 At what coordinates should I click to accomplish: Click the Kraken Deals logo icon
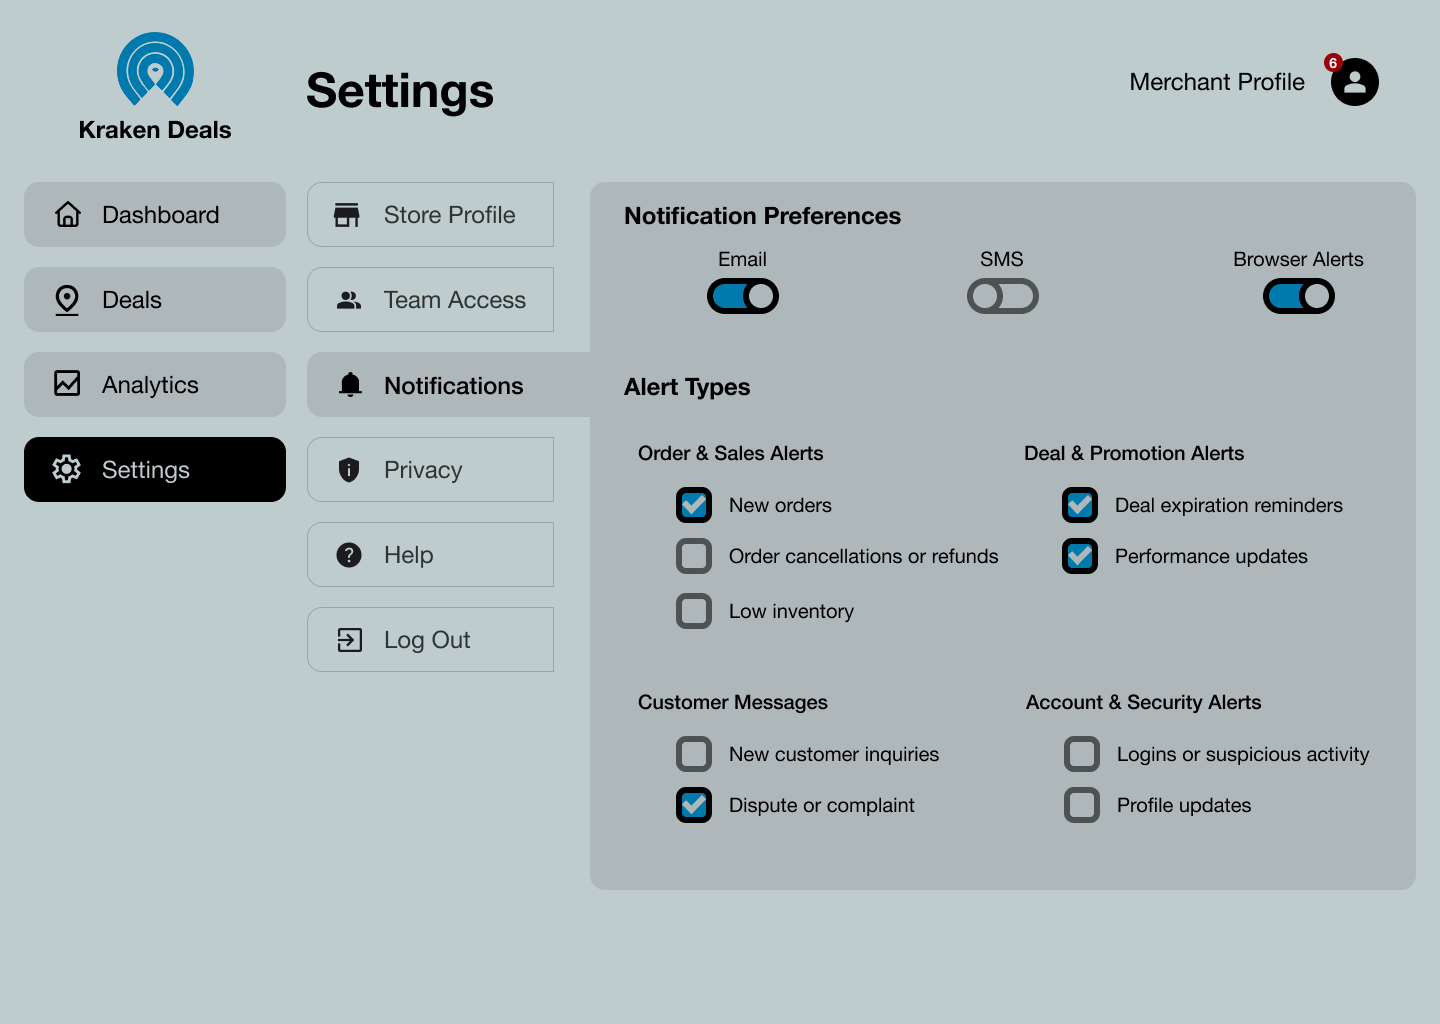pos(155,69)
